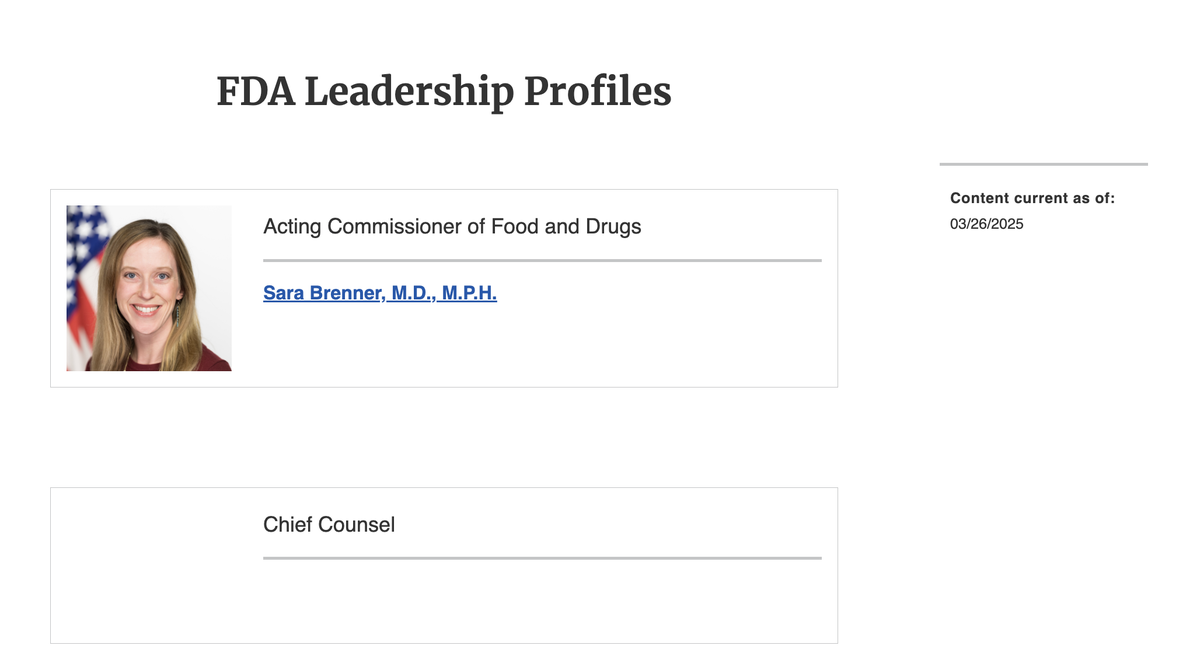Image resolution: width=1200 pixels, height=656 pixels.
Task: Click the divider line under Acting Commissioner title
Action: point(542,260)
